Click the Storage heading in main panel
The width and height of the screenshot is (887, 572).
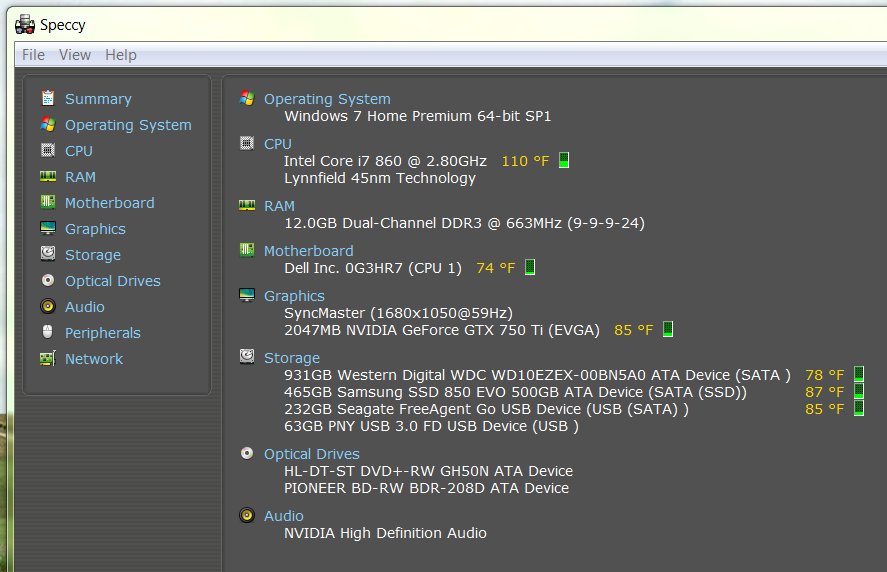[x=292, y=358]
